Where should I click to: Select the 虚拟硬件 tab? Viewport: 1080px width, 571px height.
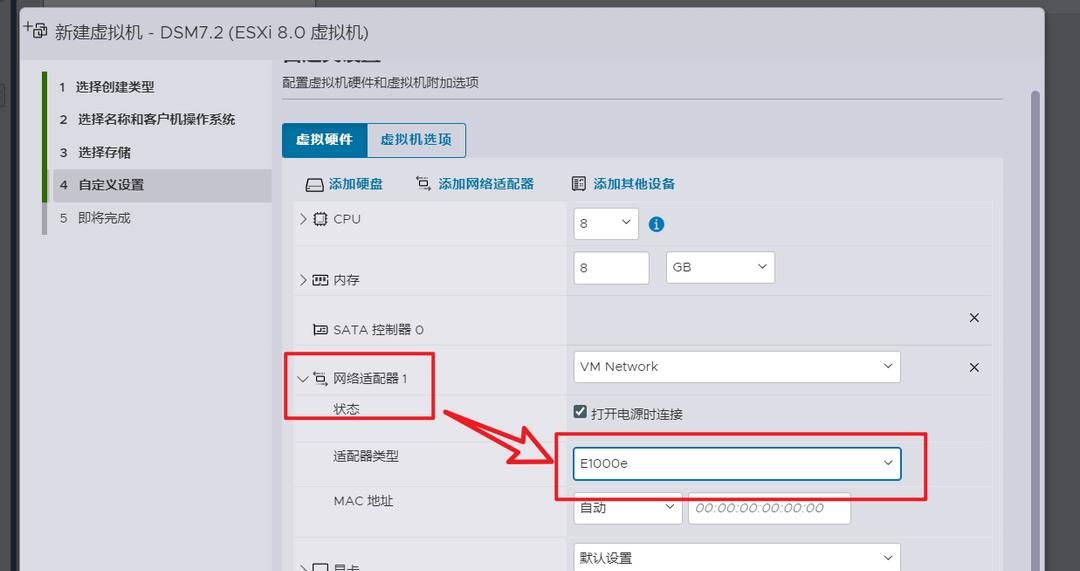pos(324,140)
